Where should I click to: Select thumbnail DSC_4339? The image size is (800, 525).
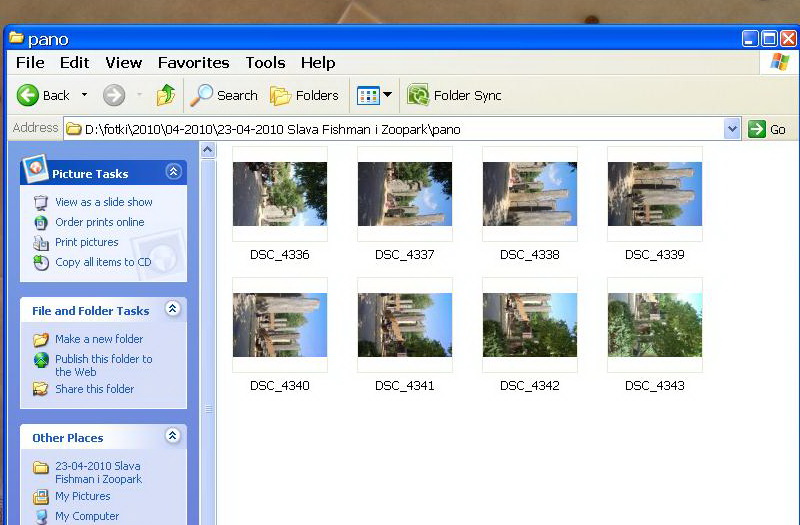pyautogui.click(x=655, y=194)
